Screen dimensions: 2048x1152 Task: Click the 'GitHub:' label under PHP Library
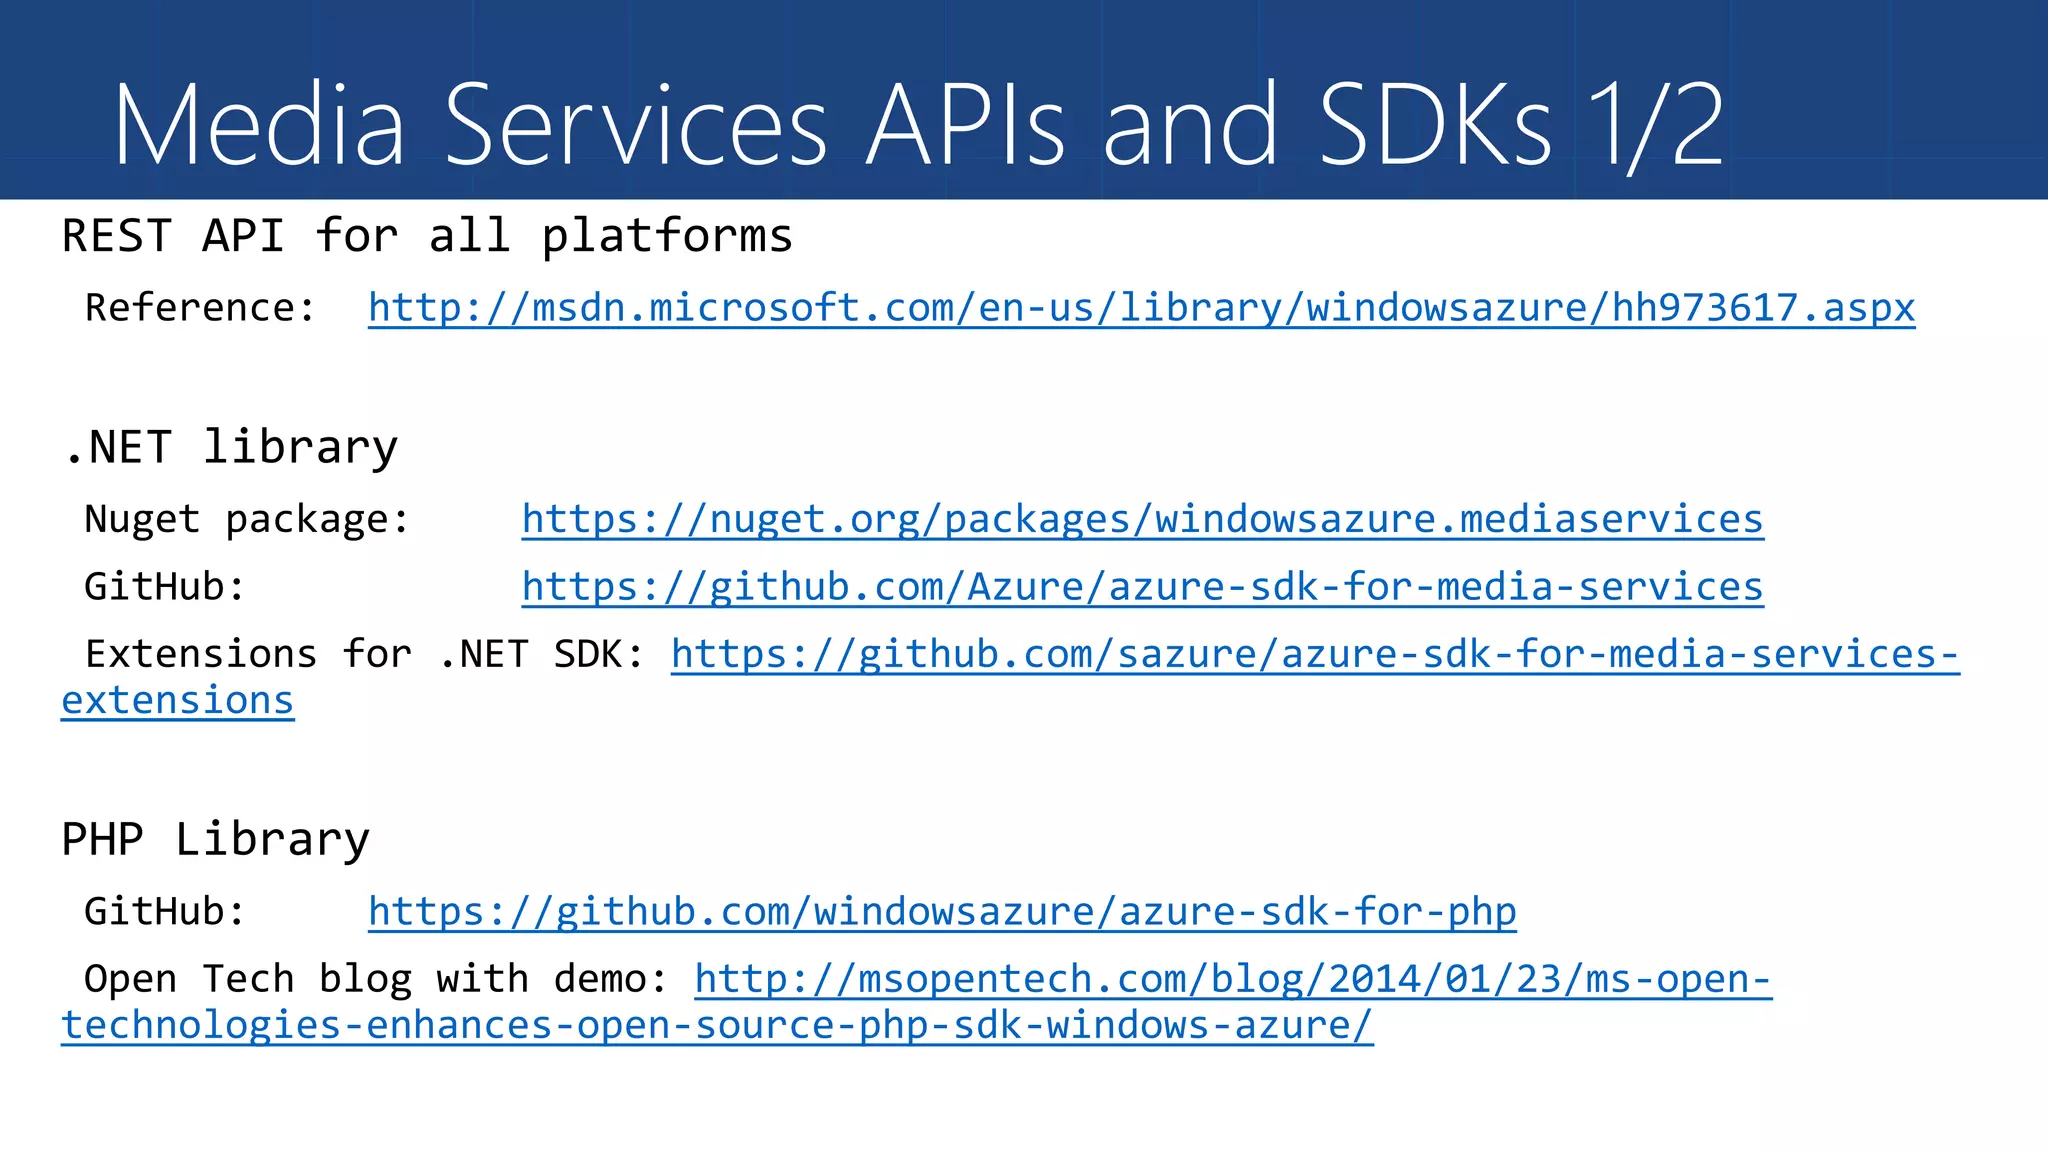coord(165,912)
